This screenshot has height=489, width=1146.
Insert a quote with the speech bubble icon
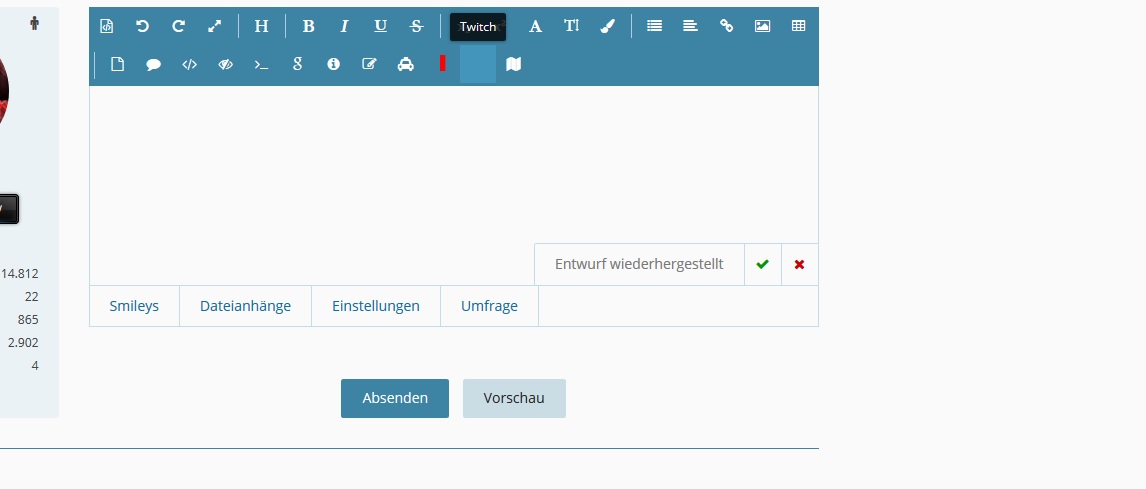(153, 64)
